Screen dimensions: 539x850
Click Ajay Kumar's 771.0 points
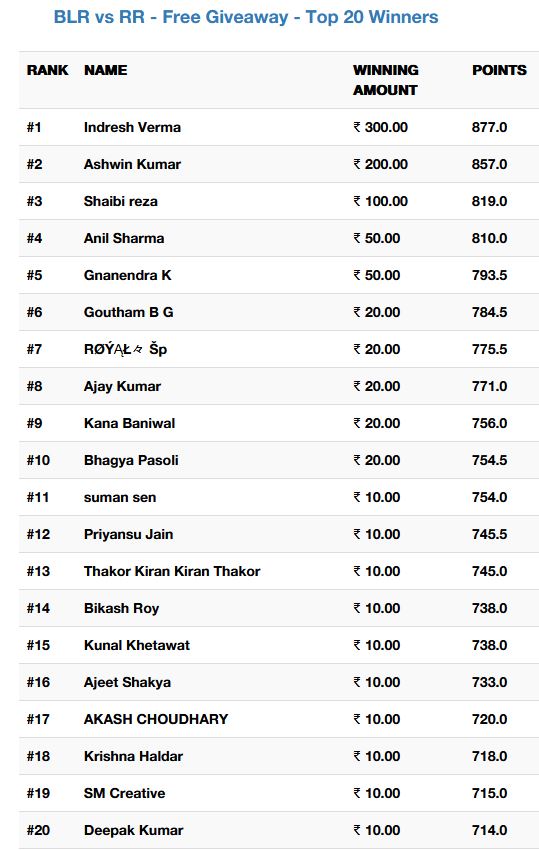coord(489,386)
